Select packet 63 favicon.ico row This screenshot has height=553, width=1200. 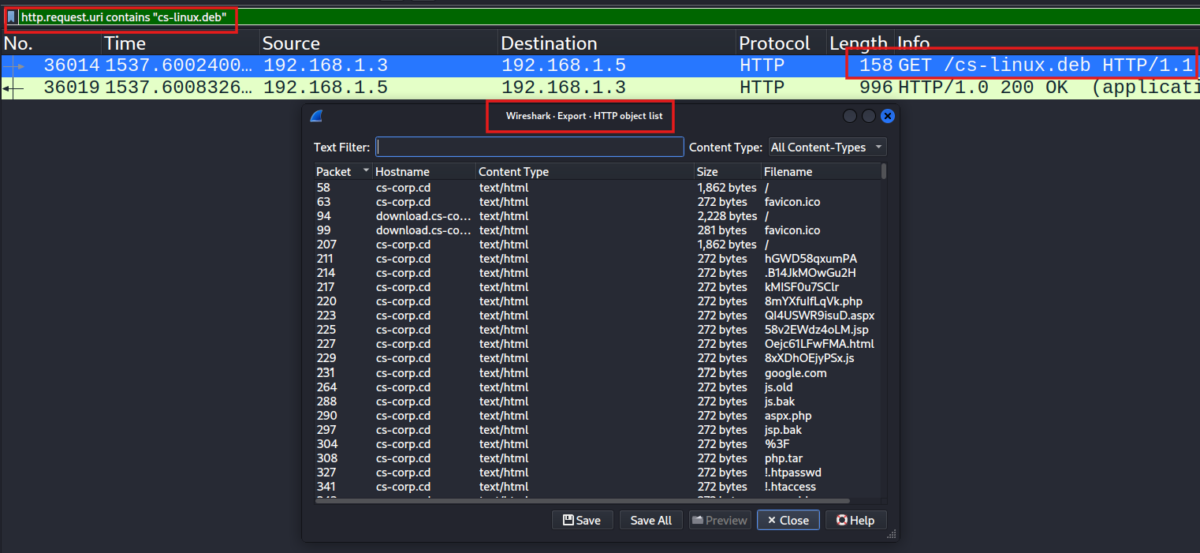tap(597, 201)
